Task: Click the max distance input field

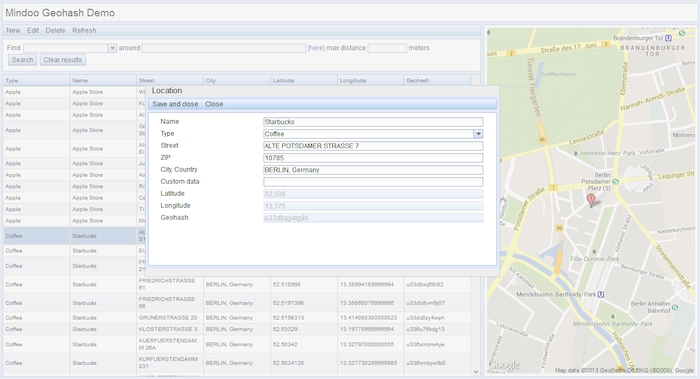Action: (387, 48)
